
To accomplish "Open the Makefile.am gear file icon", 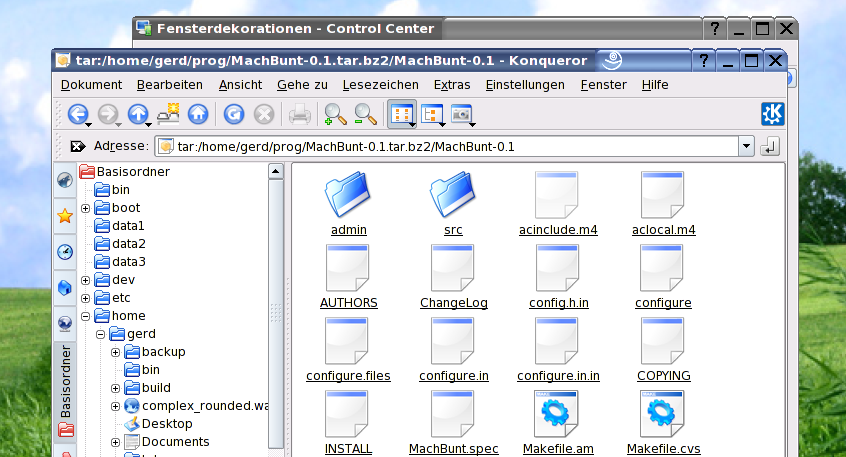I will 556,414.
